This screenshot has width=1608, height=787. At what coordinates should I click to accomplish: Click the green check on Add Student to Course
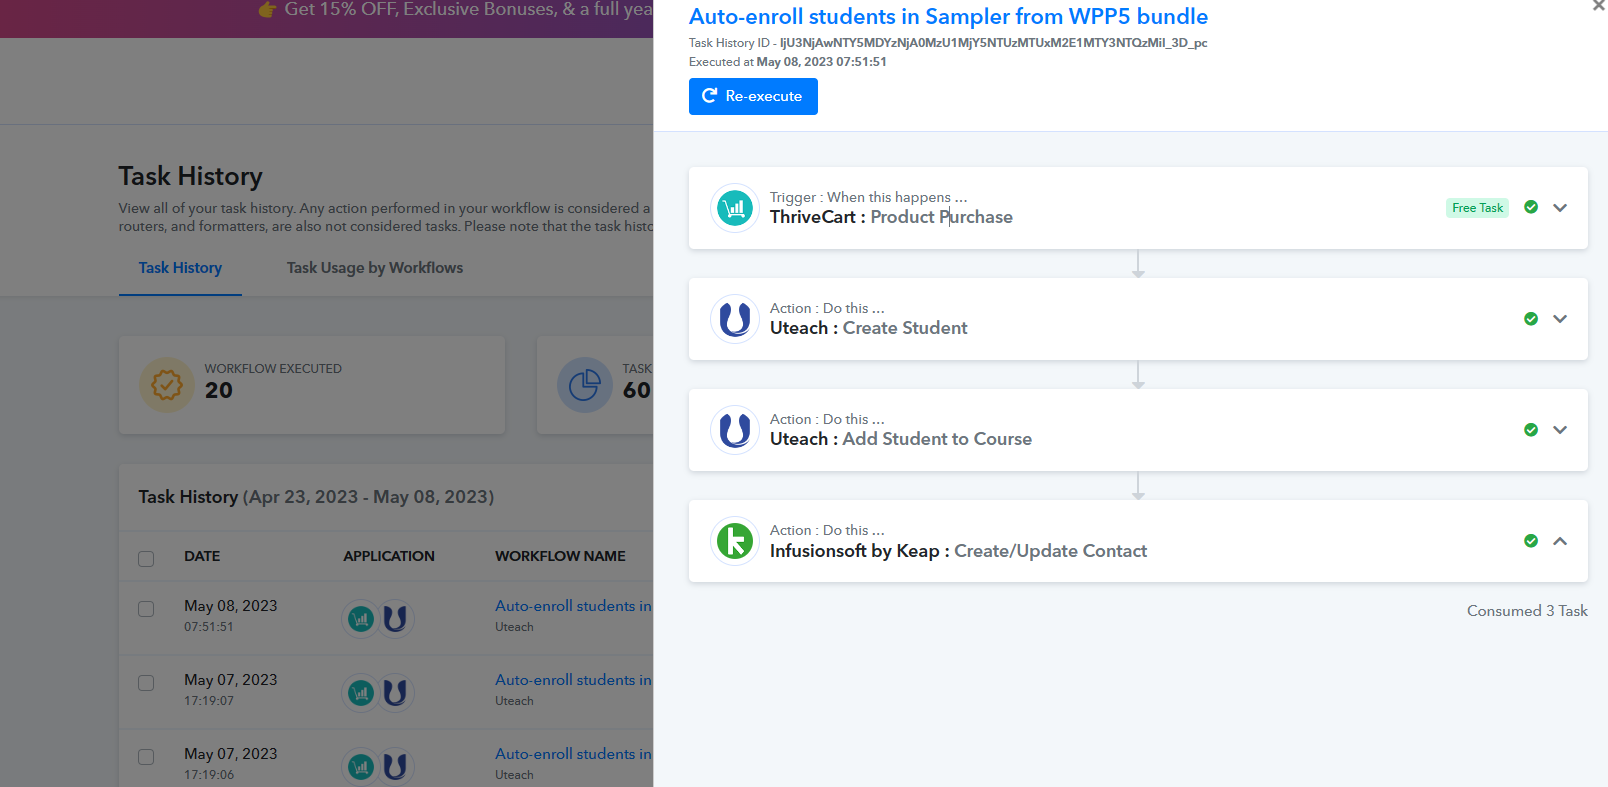pos(1531,430)
